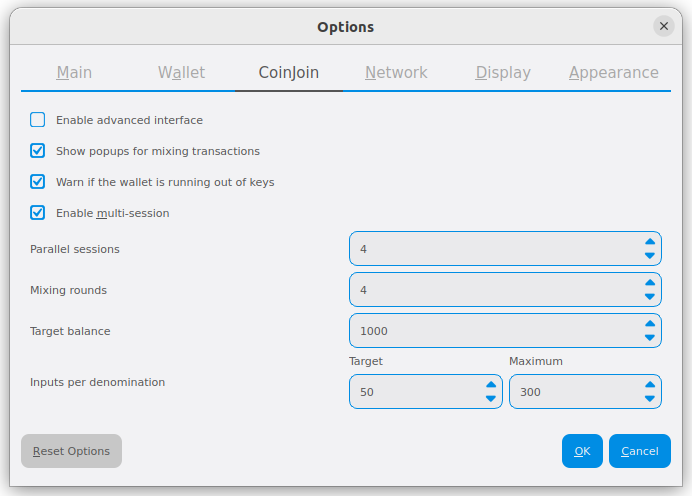Click the Cancel button
692x496 pixels.
(x=639, y=451)
